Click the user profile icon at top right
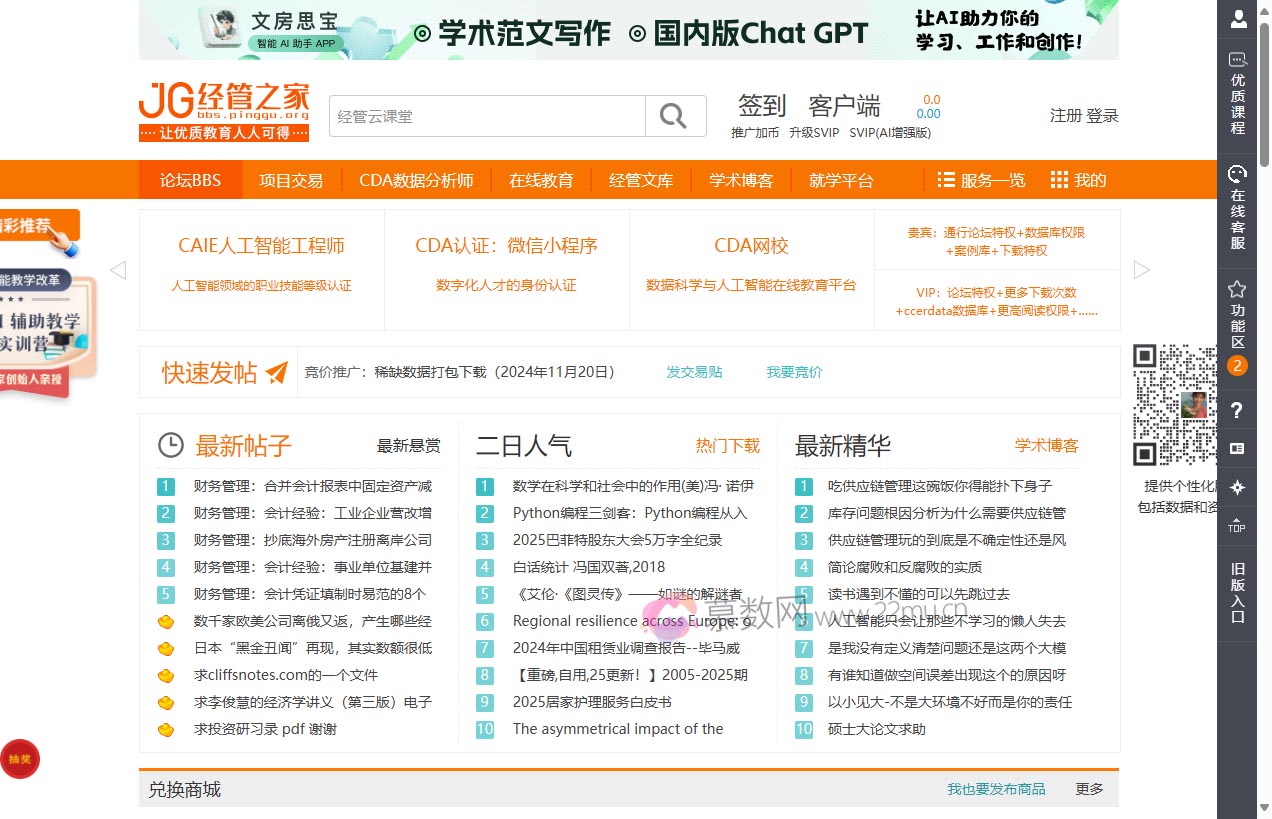Viewport: 1272px width, 819px height. coord(1237,18)
